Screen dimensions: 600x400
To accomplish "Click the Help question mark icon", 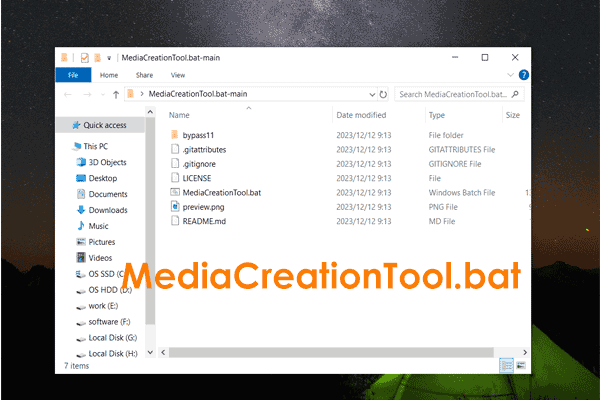I will click(526, 75).
